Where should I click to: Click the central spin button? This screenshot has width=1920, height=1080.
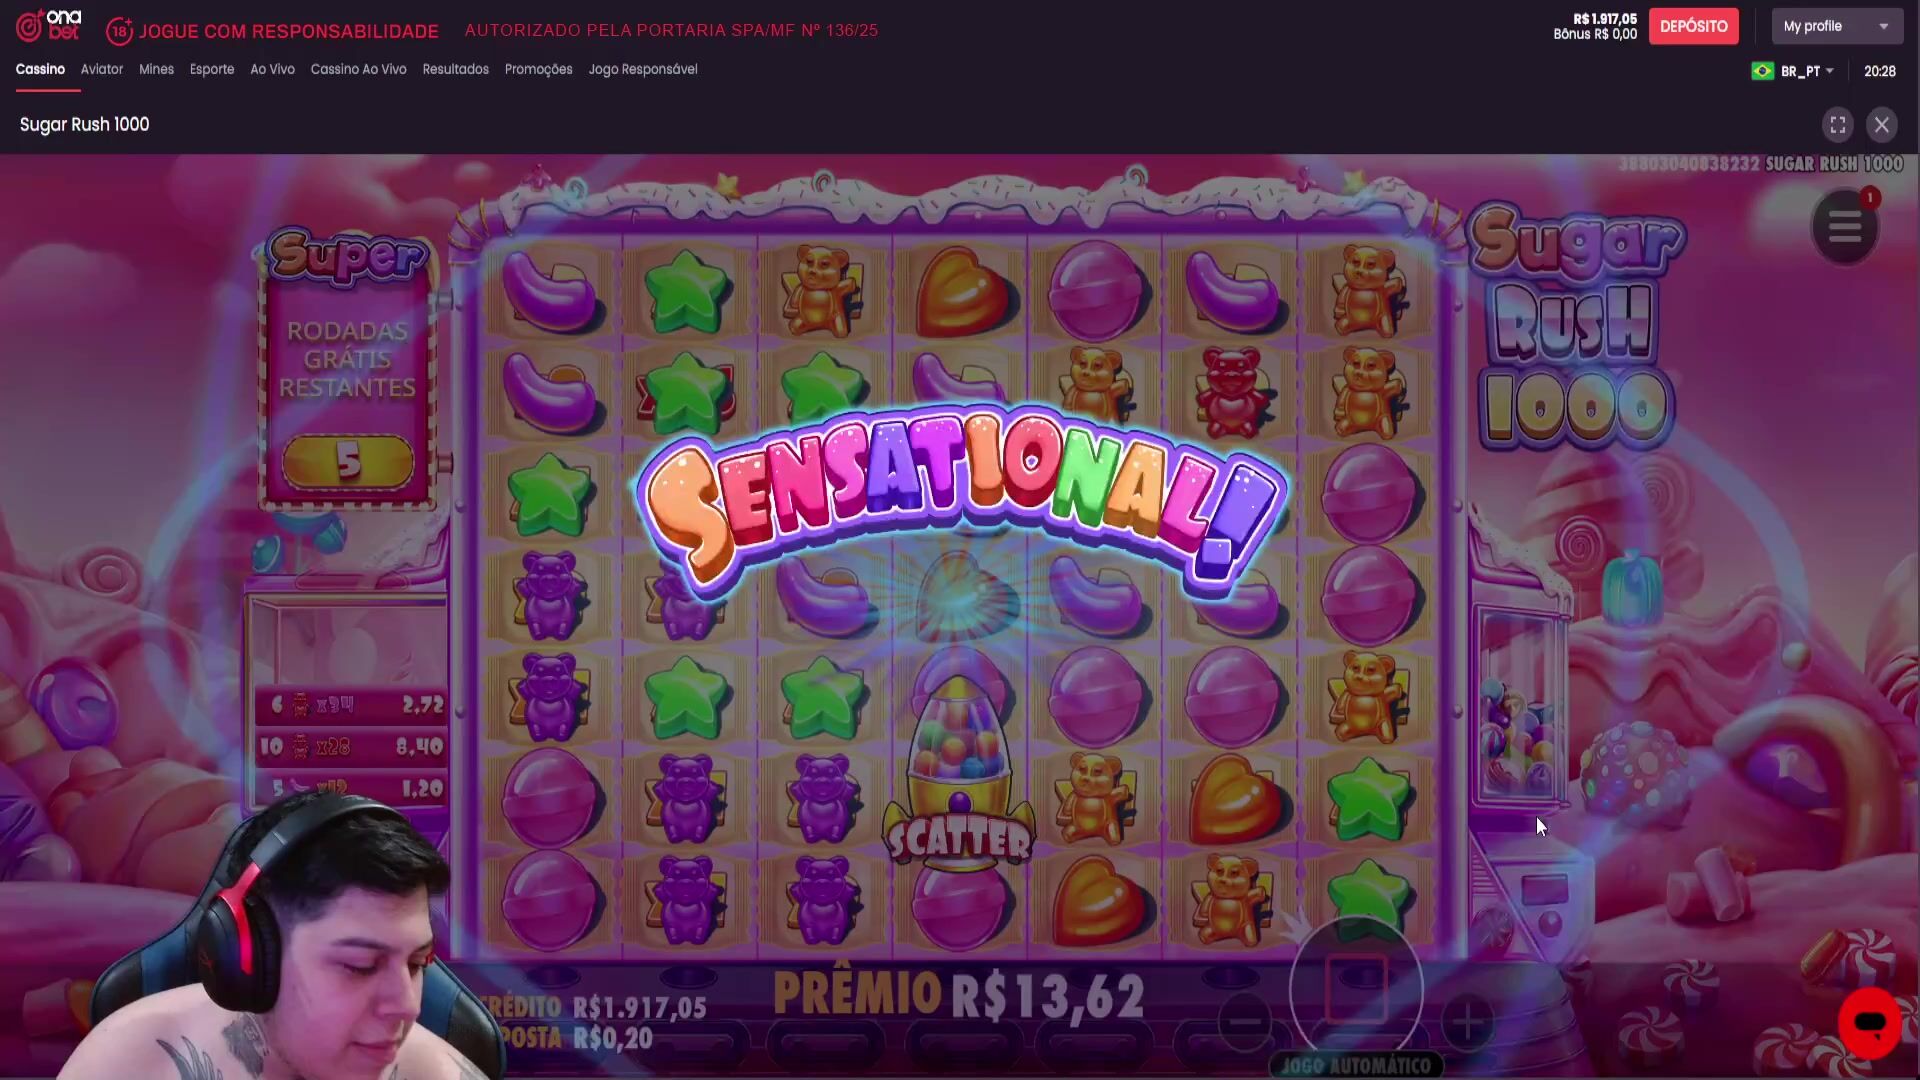tap(1356, 988)
